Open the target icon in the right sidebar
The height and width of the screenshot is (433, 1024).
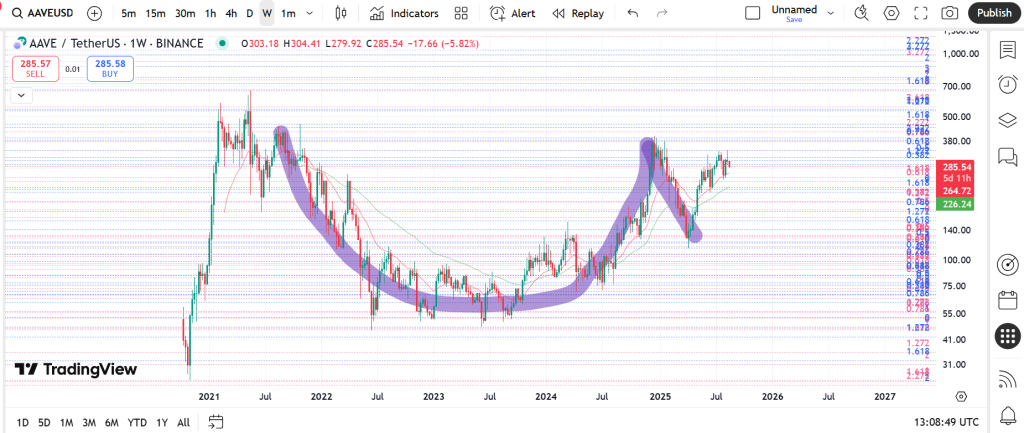tap(1008, 265)
